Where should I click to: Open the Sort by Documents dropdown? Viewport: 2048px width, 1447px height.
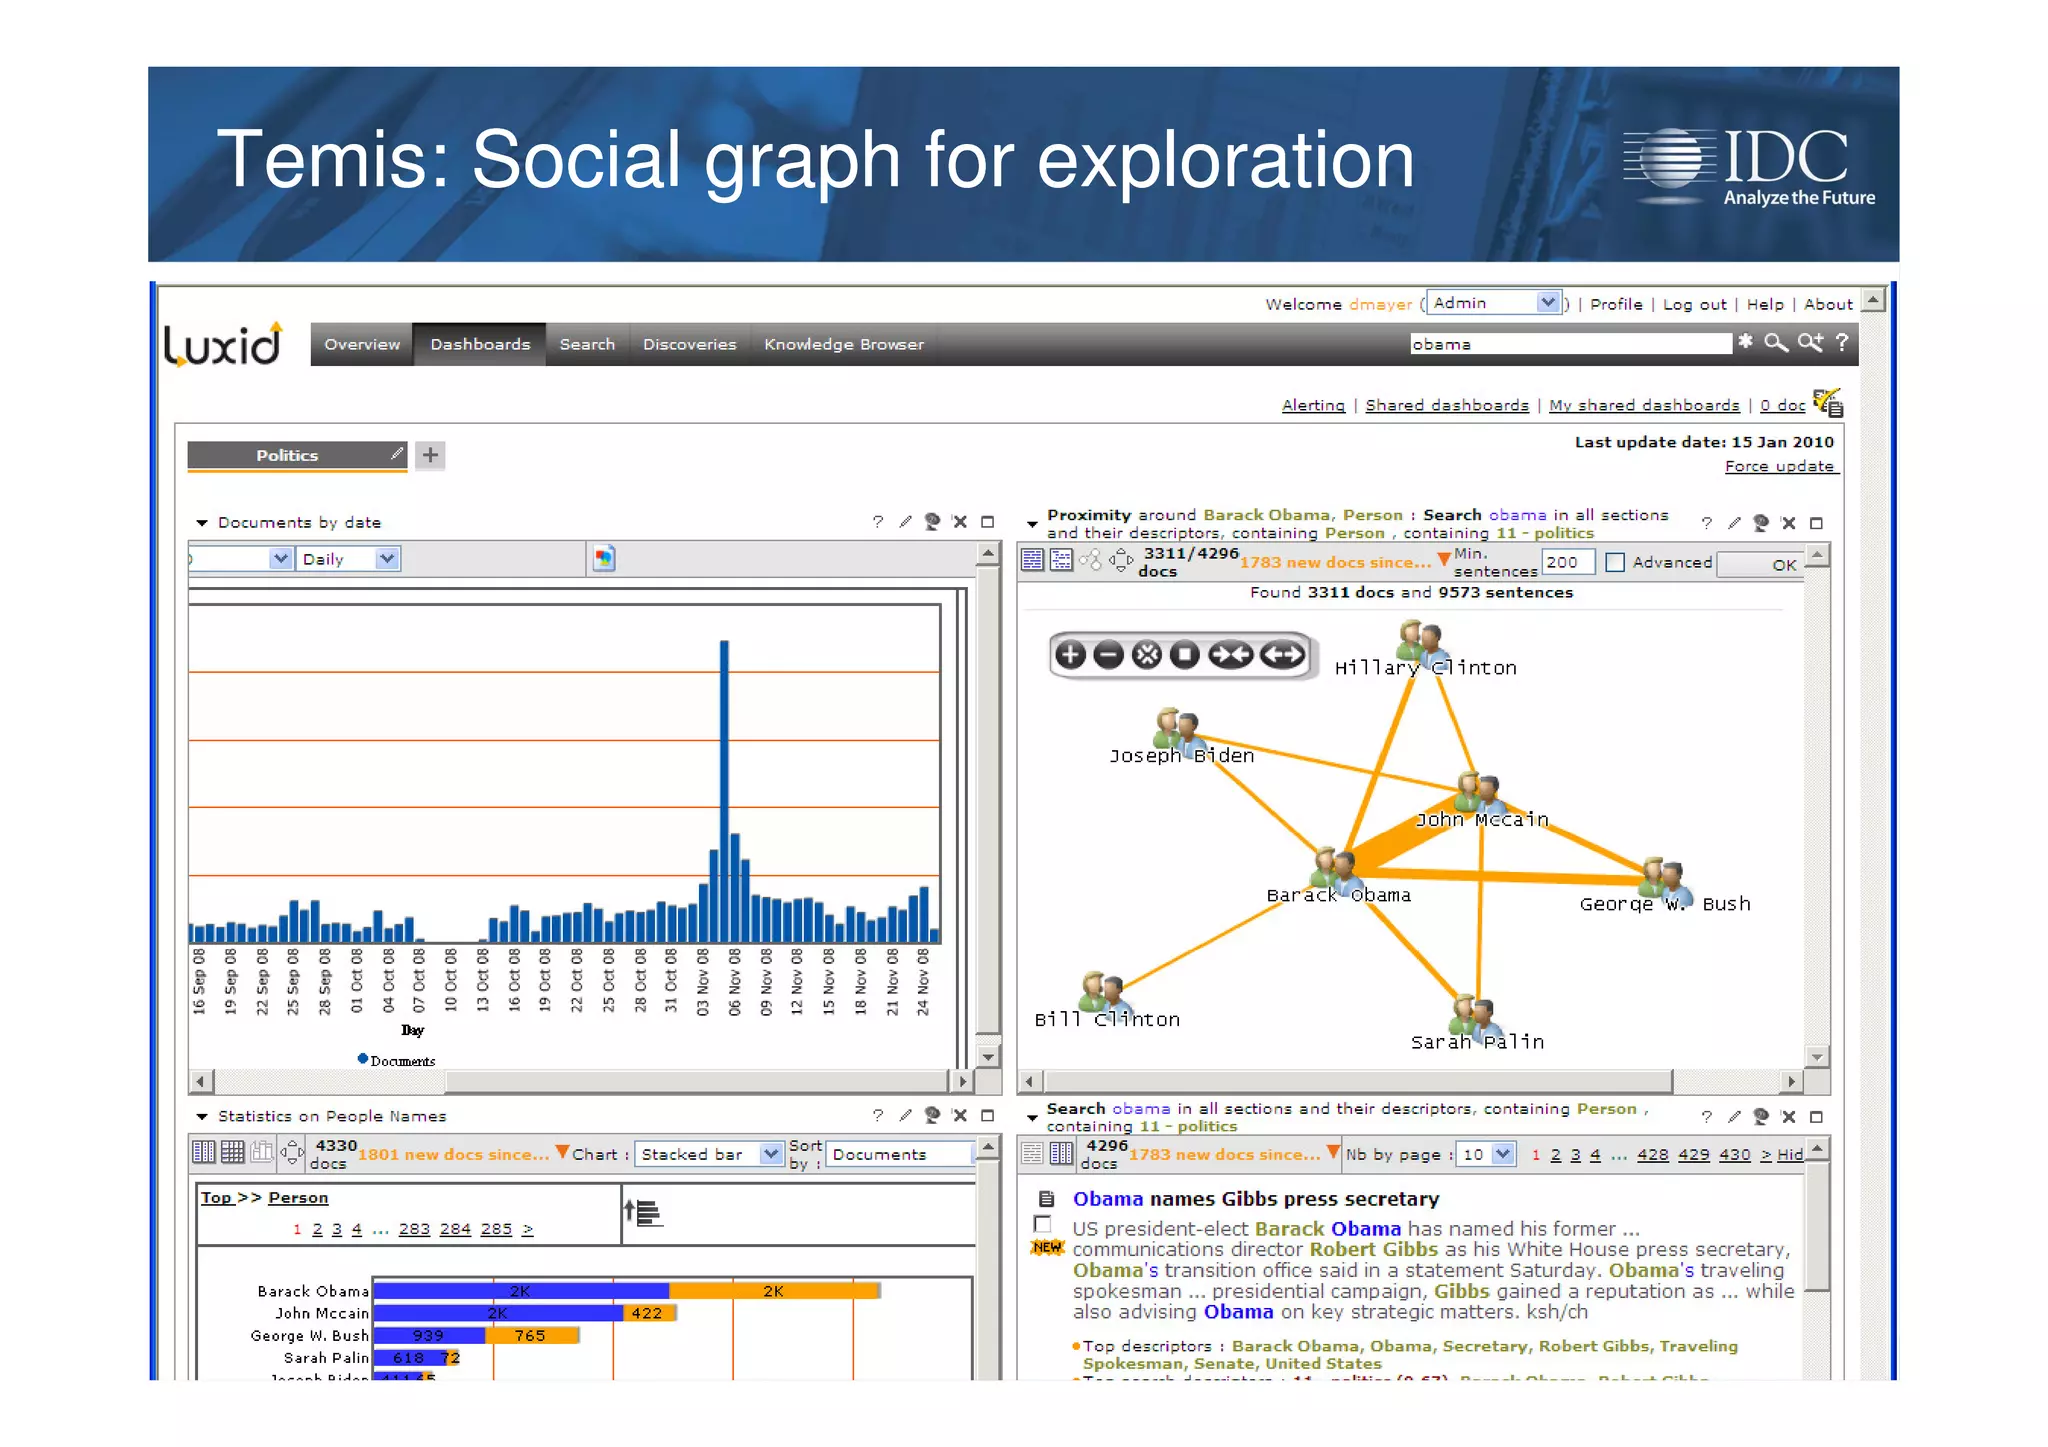pyautogui.click(x=900, y=1153)
